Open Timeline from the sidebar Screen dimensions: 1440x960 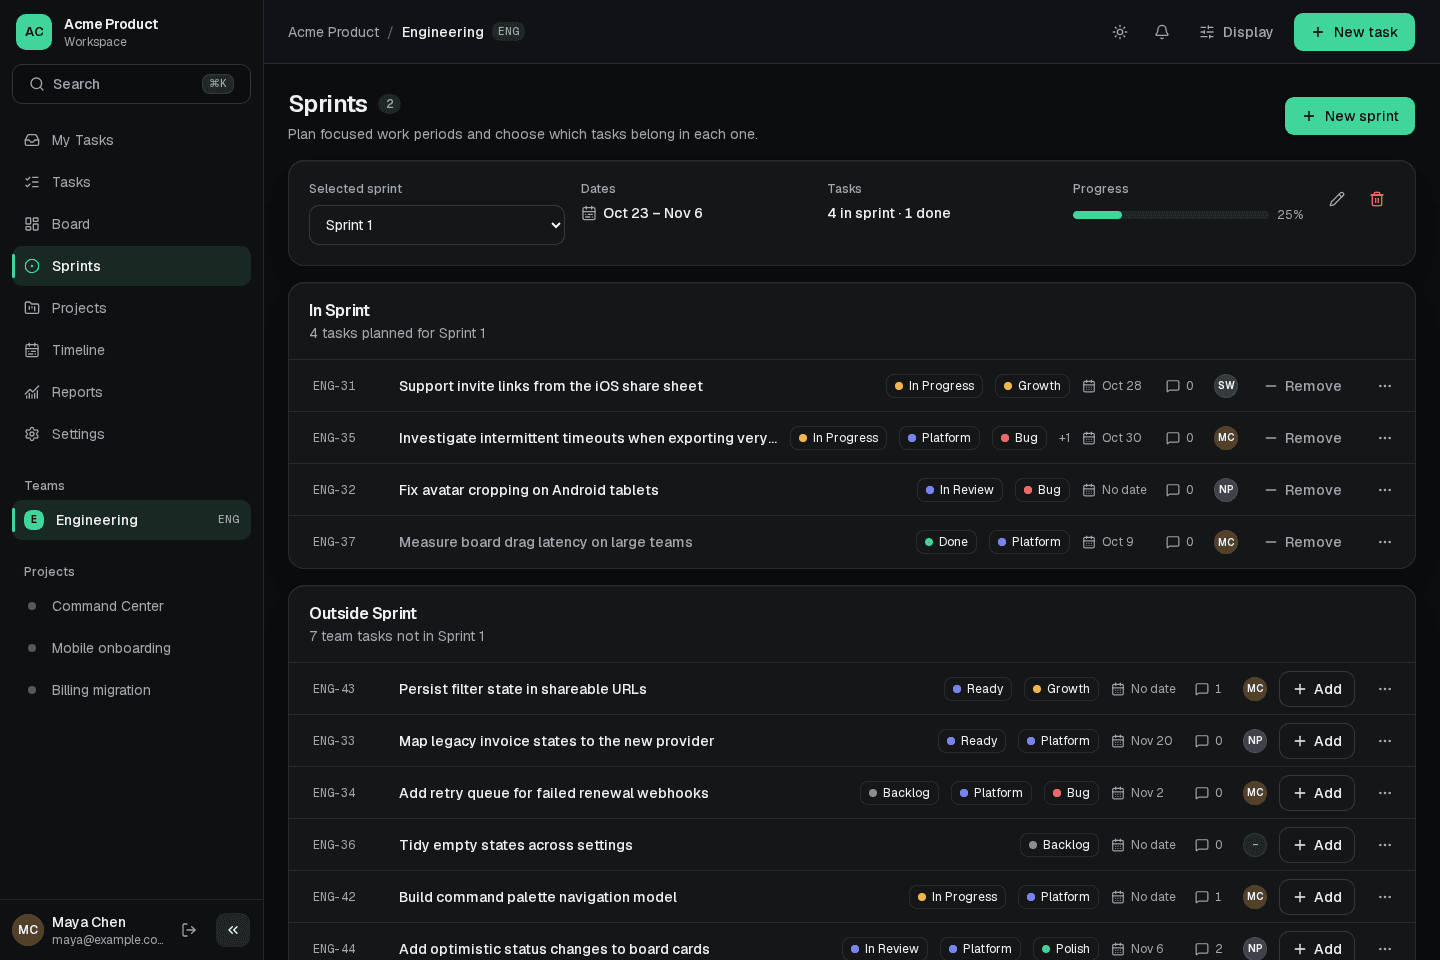[131, 350]
